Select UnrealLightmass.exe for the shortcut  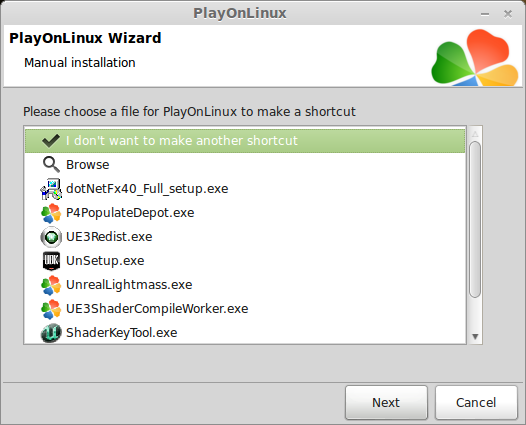click(x=245, y=285)
